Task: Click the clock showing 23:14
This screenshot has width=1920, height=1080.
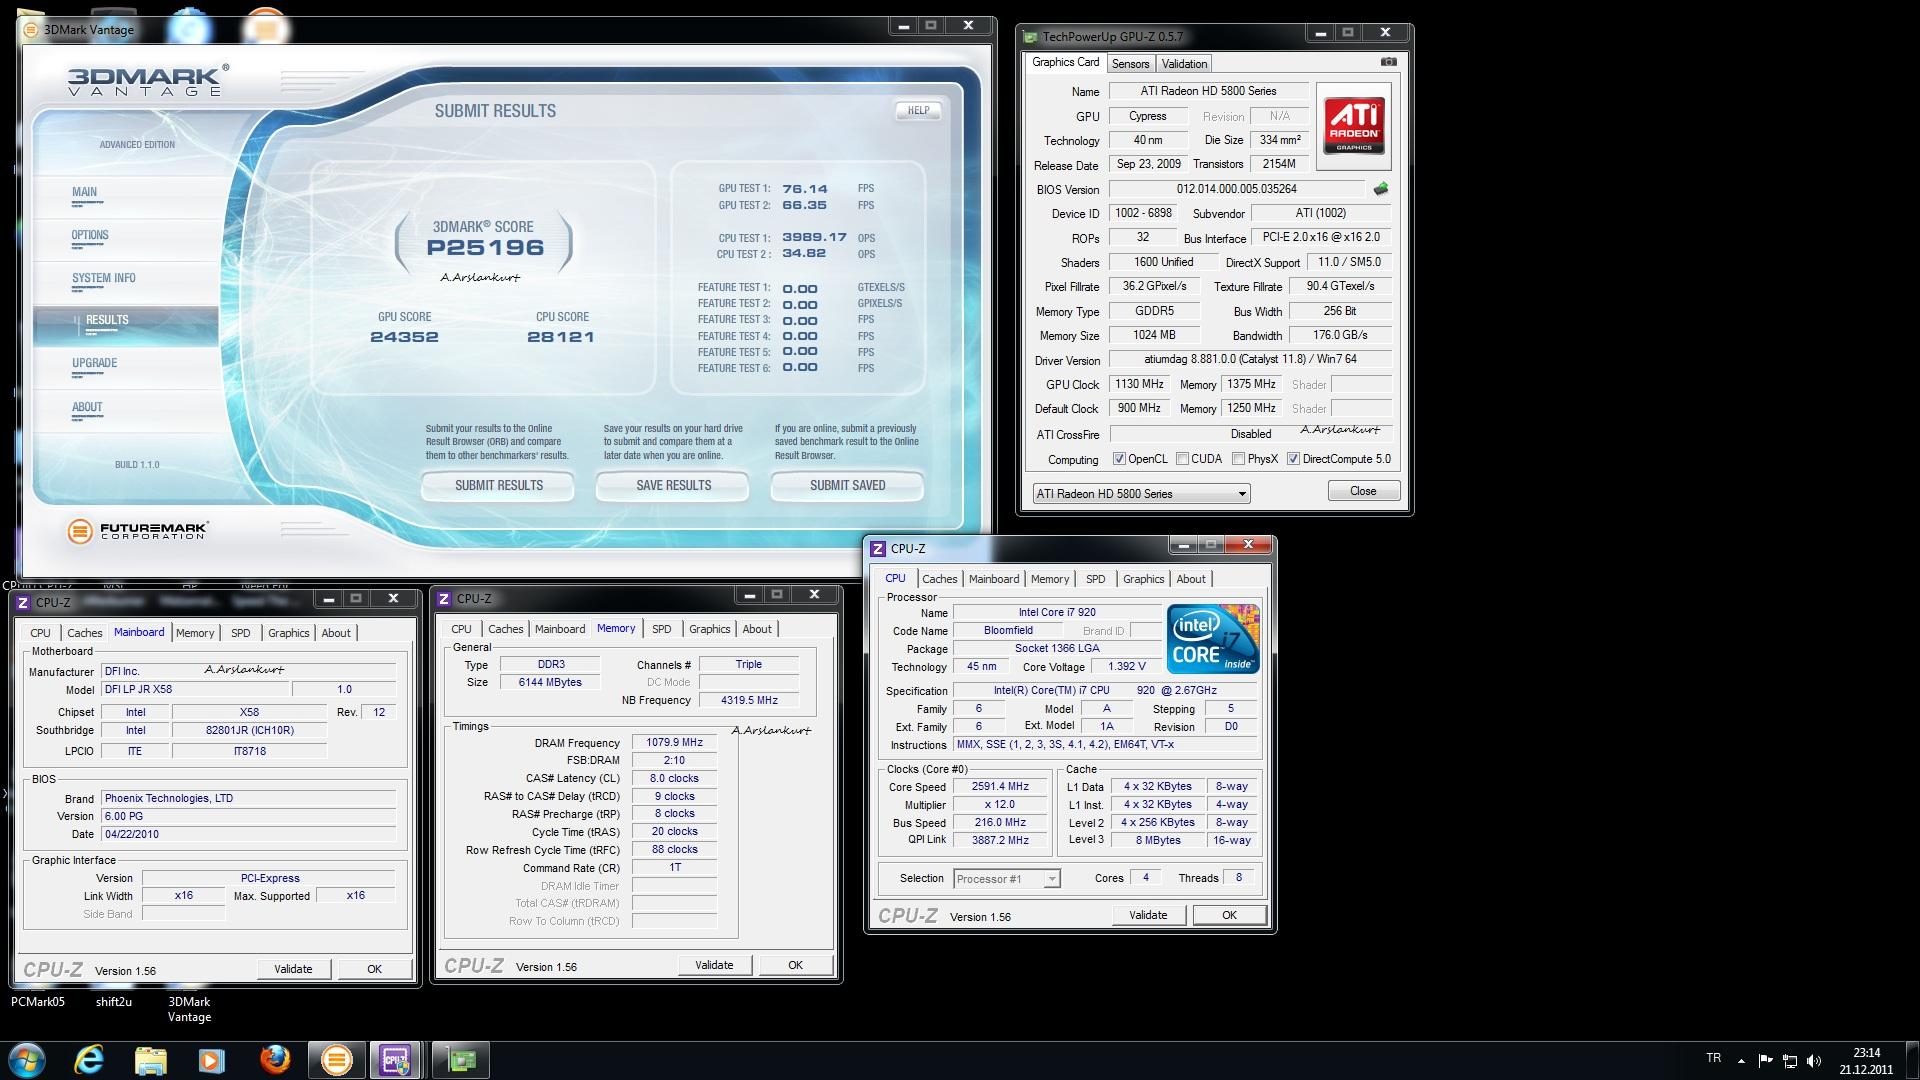Action: tap(1866, 1053)
